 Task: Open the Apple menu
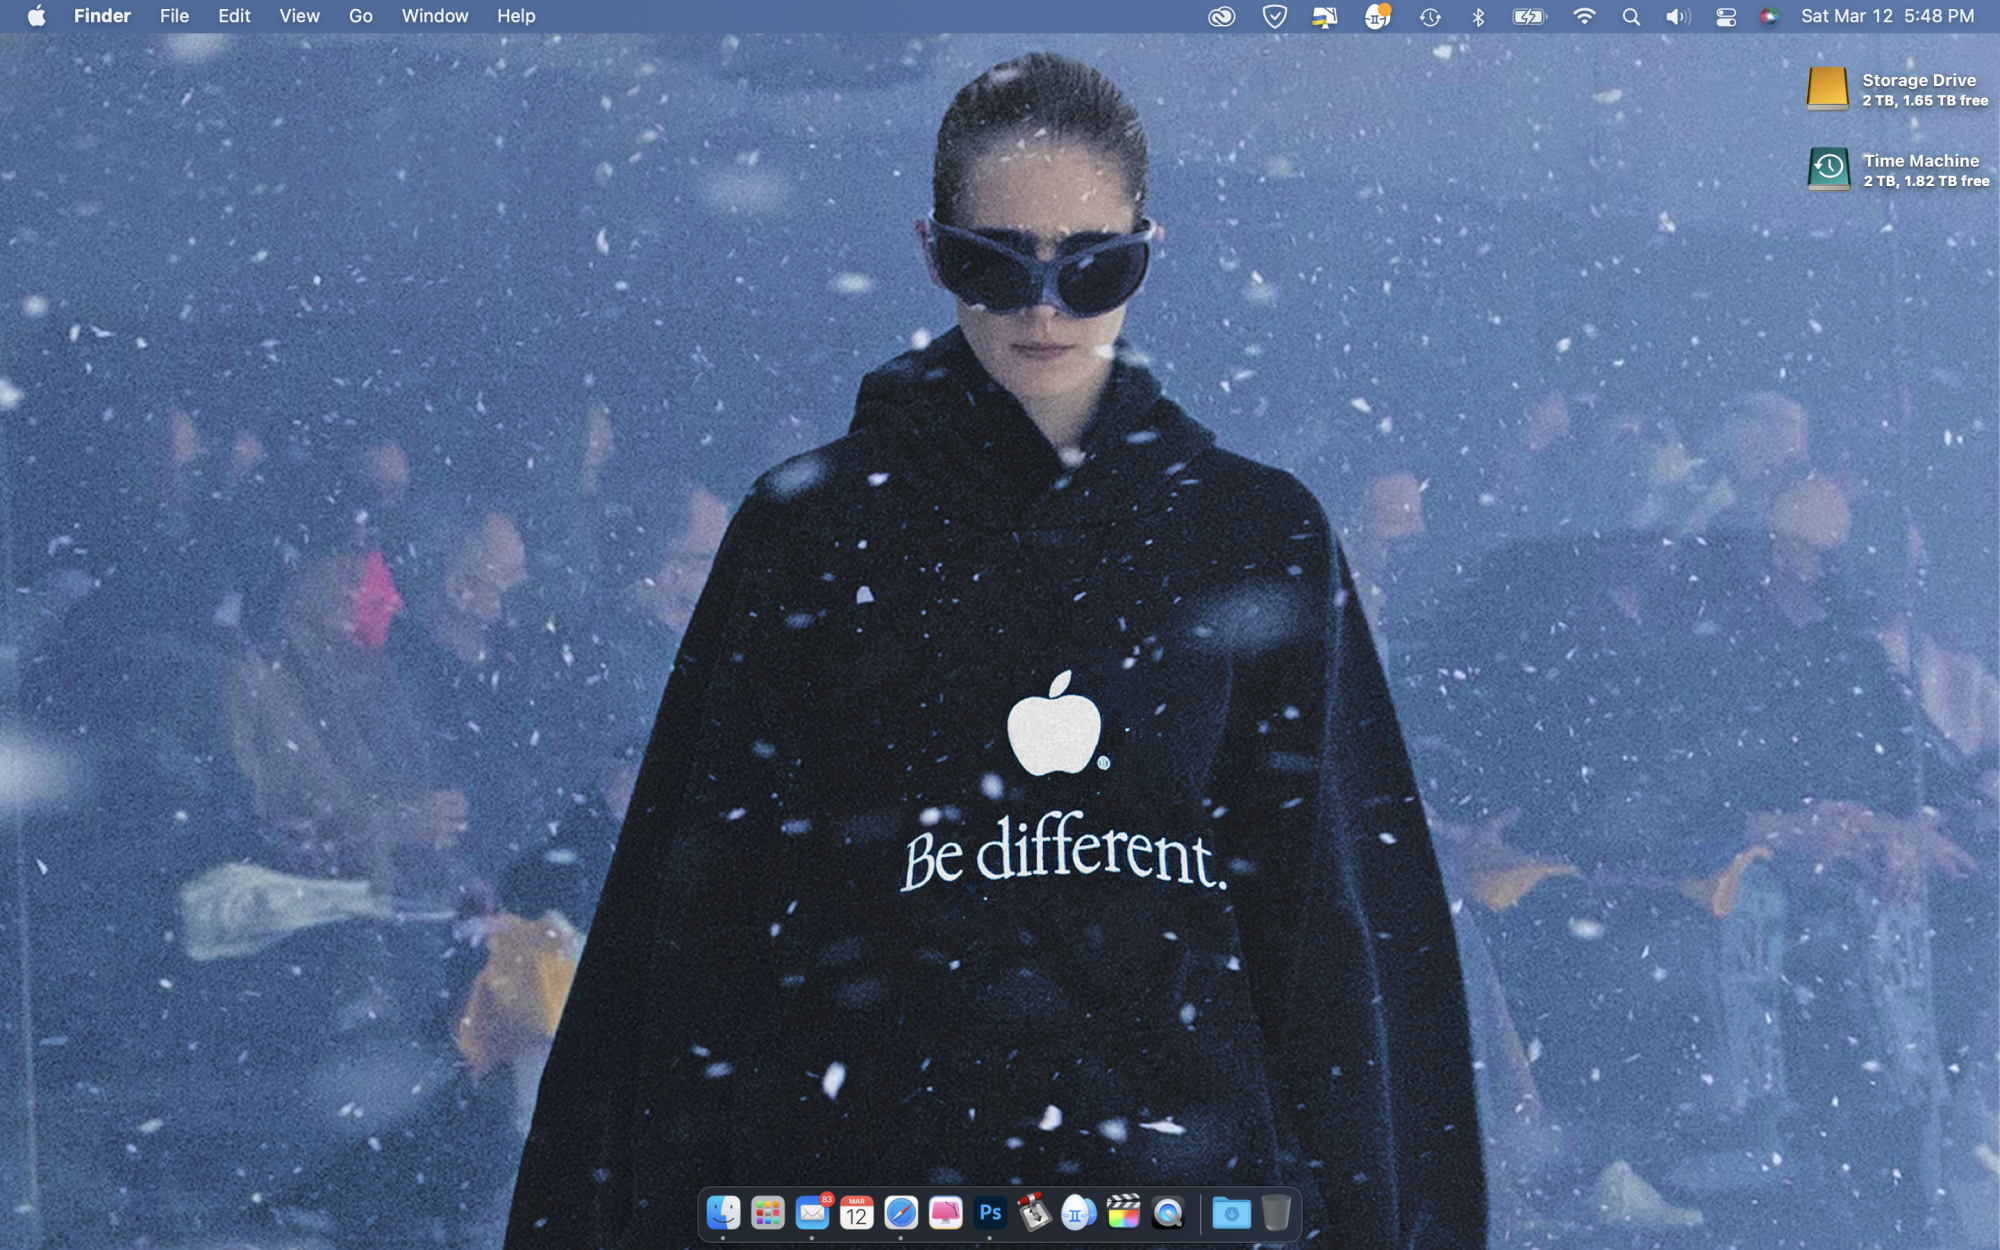click(36, 16)
